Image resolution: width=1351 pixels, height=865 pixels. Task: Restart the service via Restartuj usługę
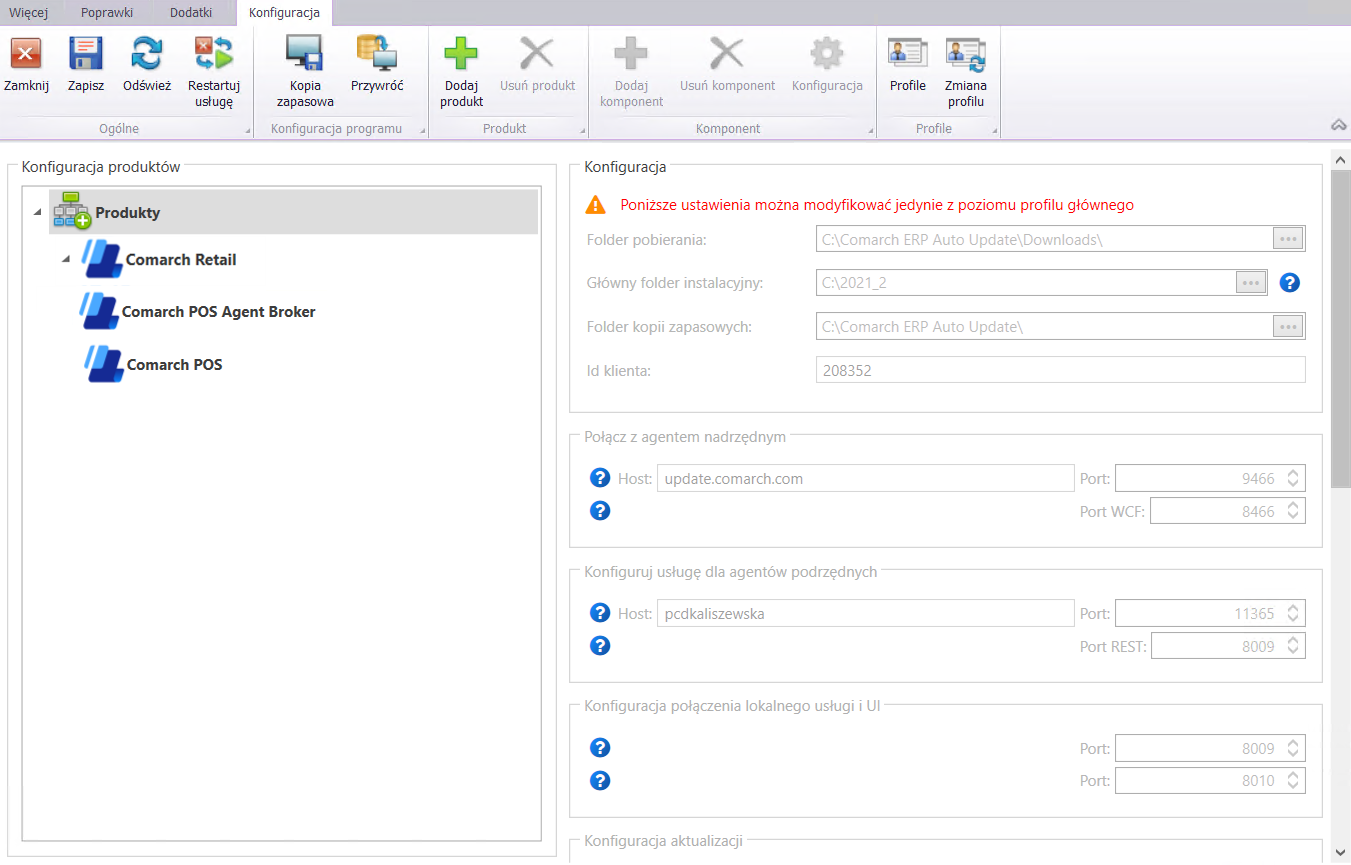[213, 53]
